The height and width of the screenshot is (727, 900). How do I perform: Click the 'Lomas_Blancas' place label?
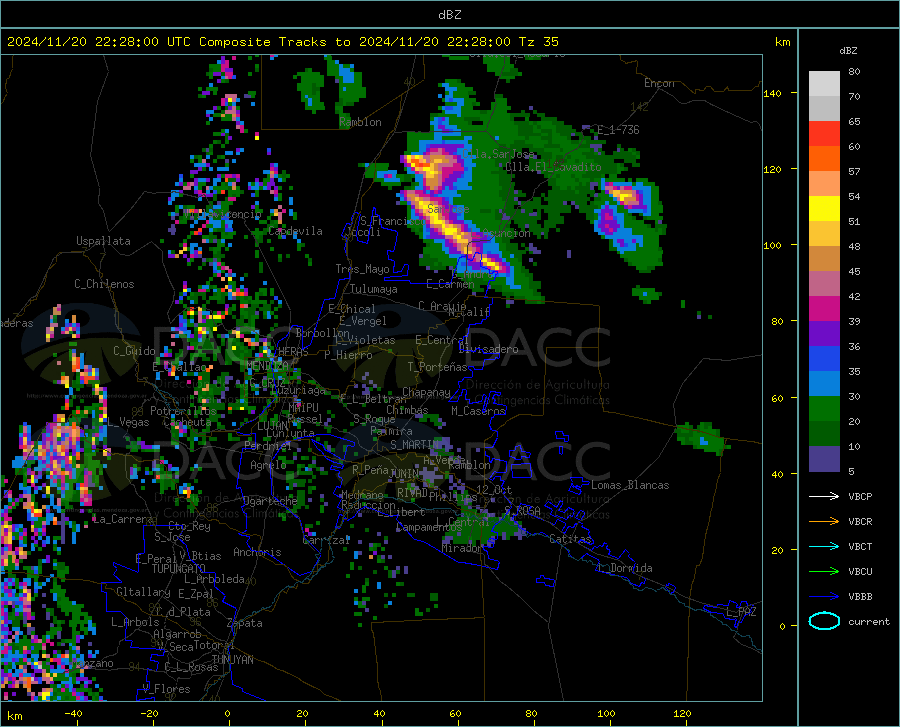630,485
